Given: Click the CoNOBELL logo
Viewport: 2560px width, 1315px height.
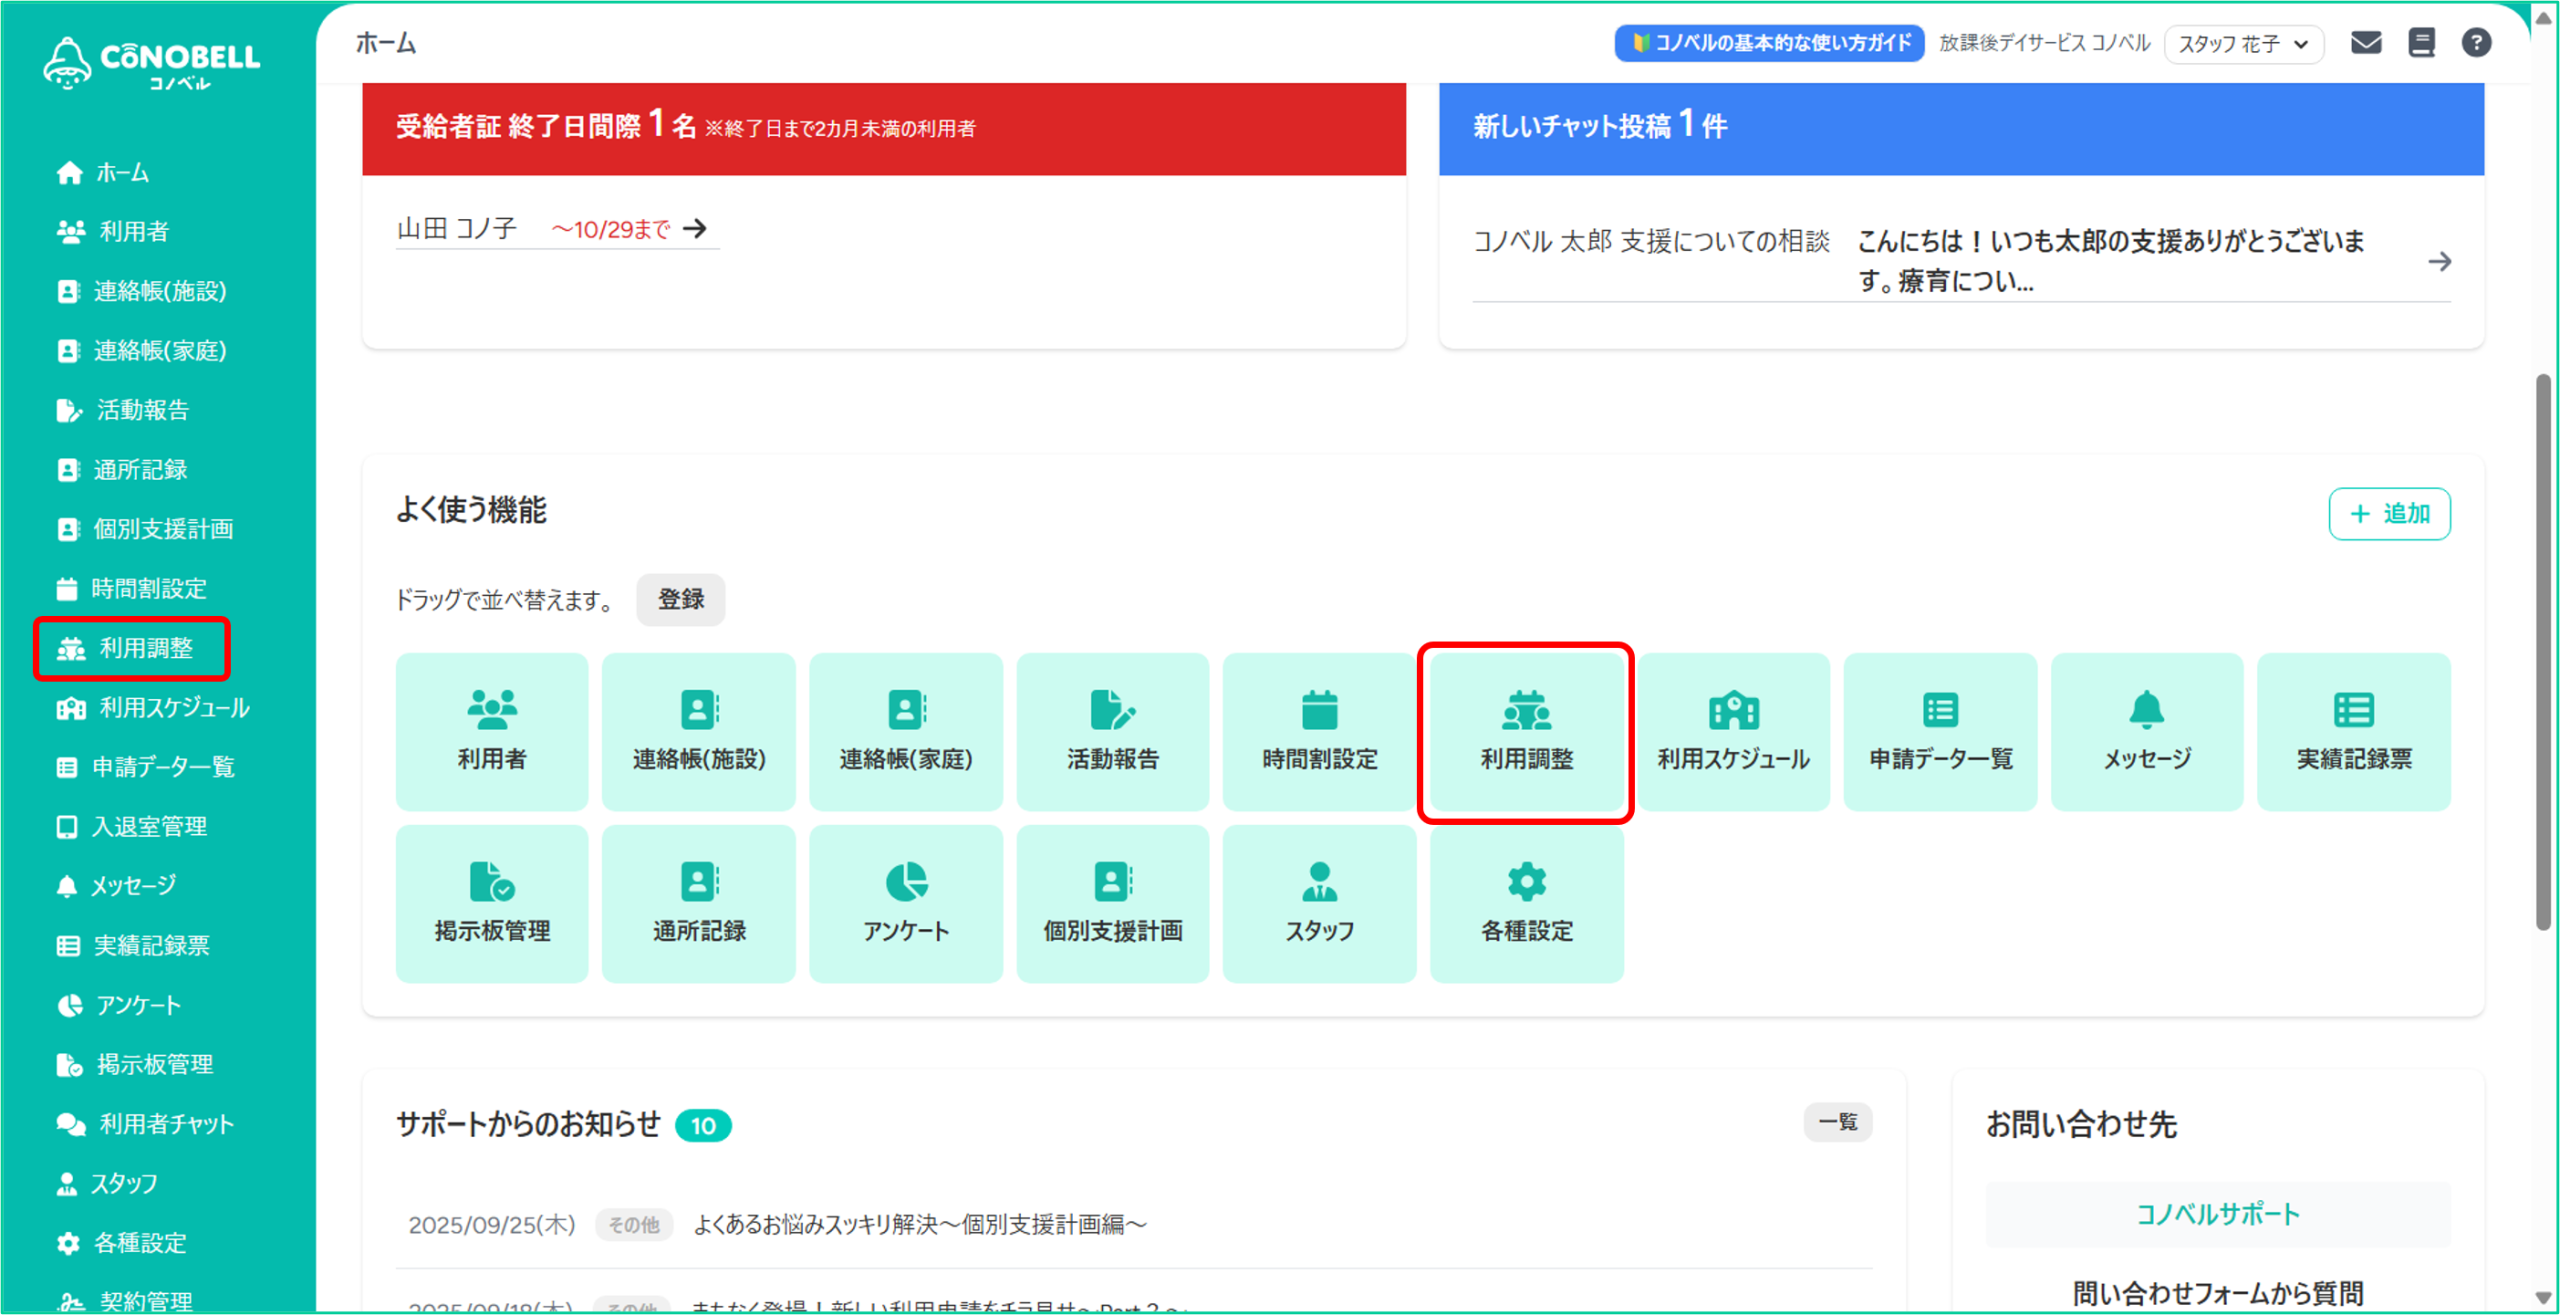Looking at the screenshot, I should 152,62.
